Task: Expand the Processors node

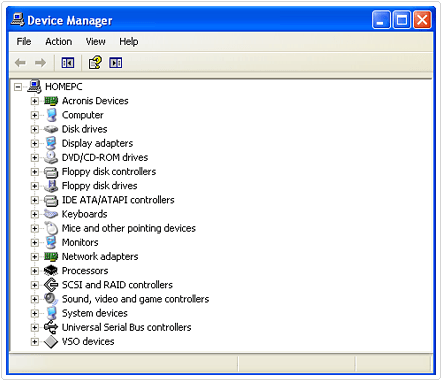Action: click(x=34, y=271)
